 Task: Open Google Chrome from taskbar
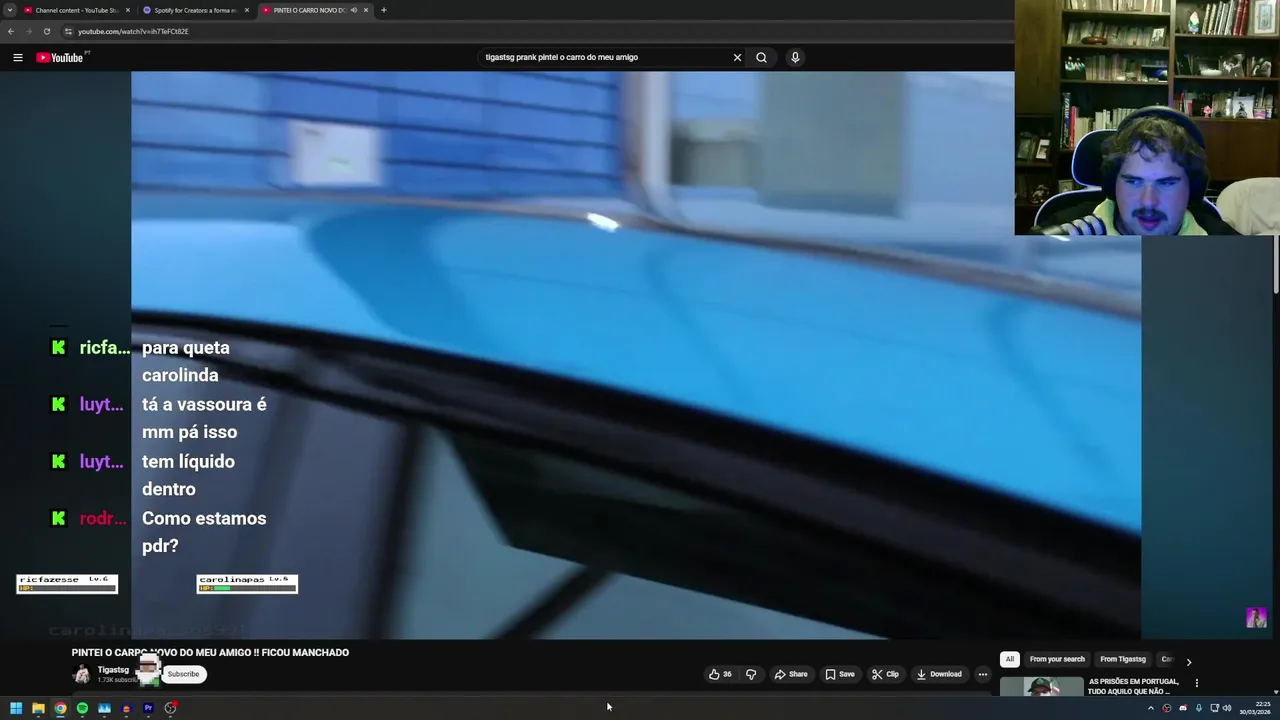[x=60, y=708]
